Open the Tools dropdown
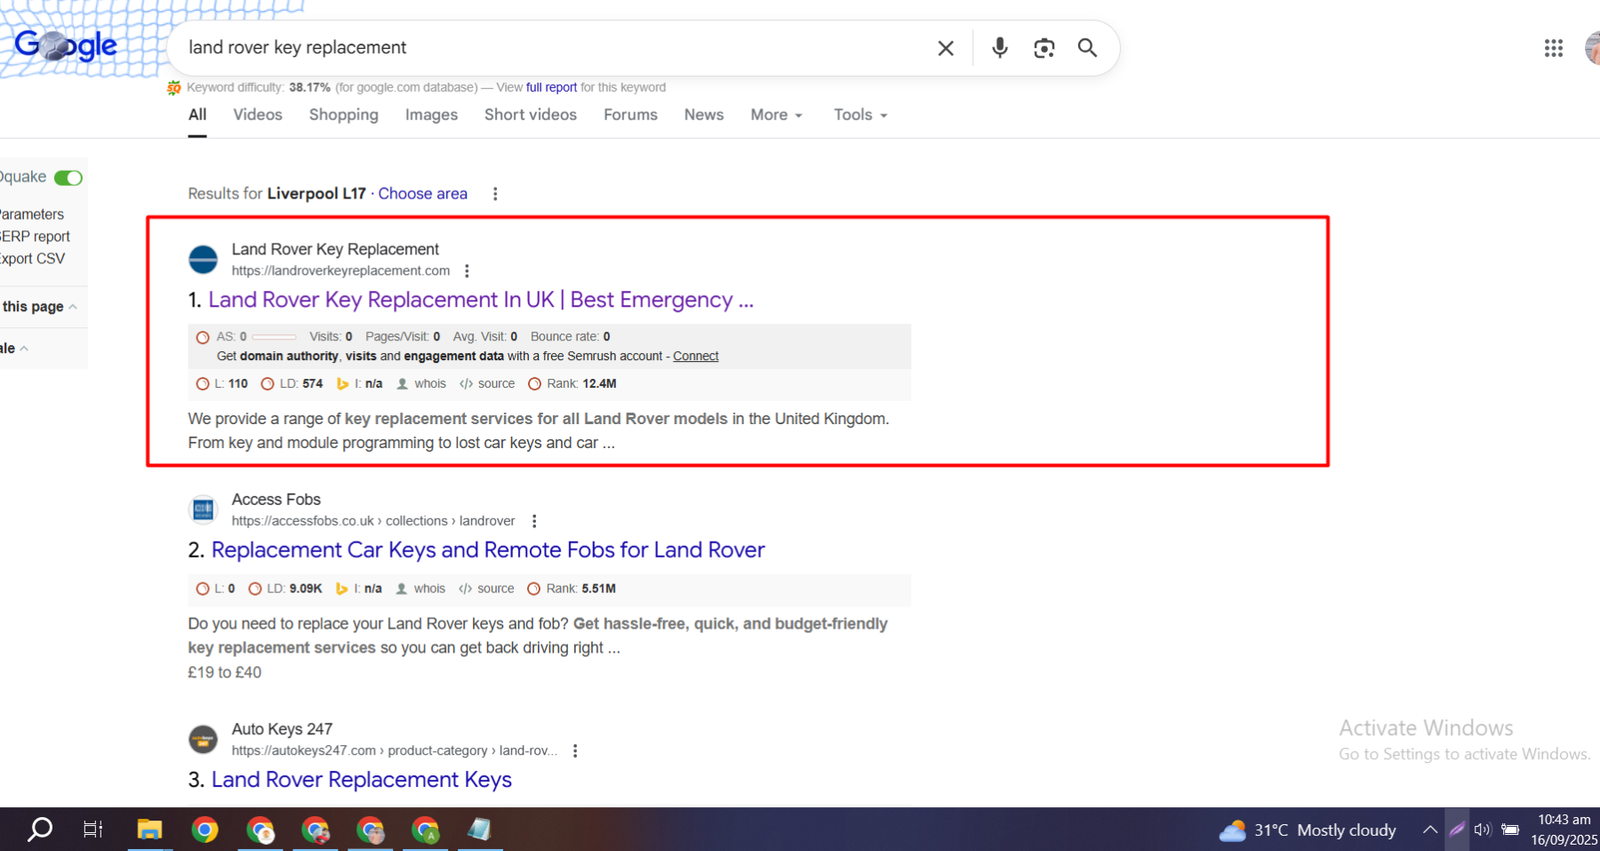 [860, 115]
